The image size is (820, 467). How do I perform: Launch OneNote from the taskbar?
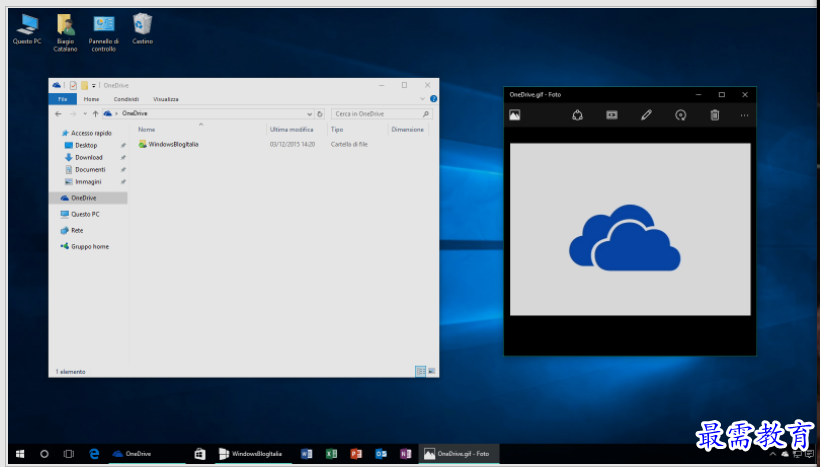405,454
